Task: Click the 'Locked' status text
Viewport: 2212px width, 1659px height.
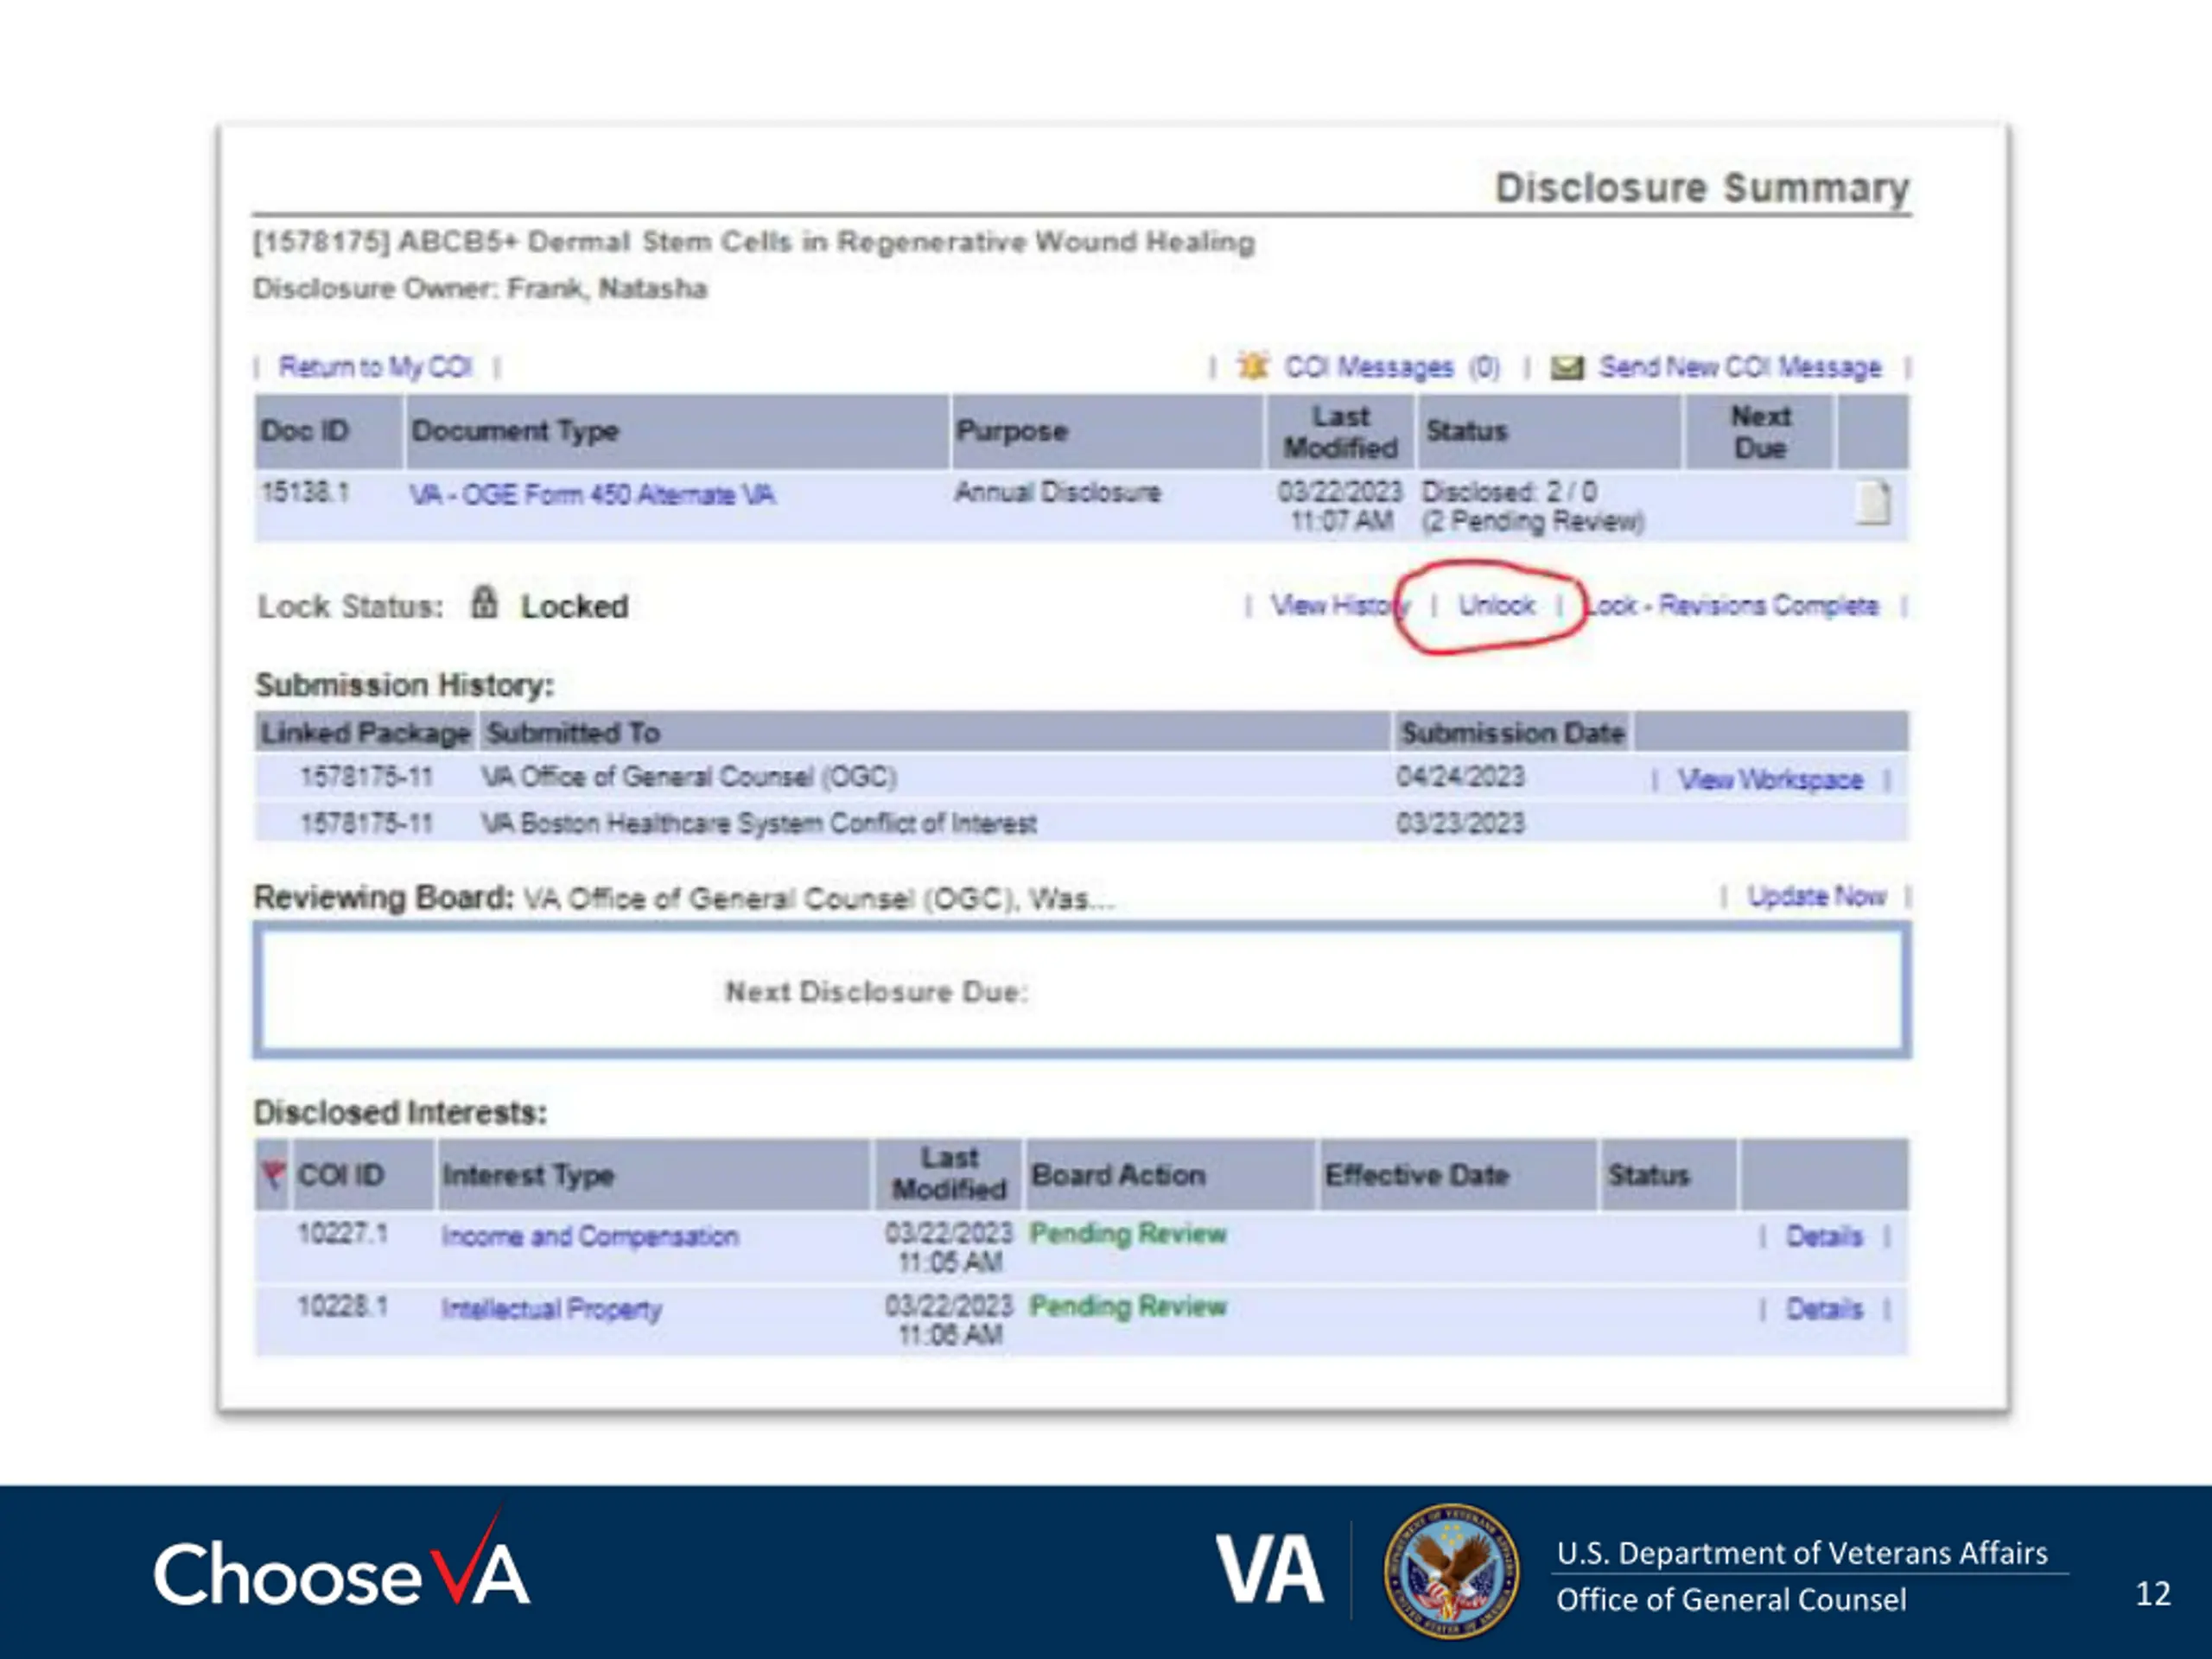Action: 575,607
